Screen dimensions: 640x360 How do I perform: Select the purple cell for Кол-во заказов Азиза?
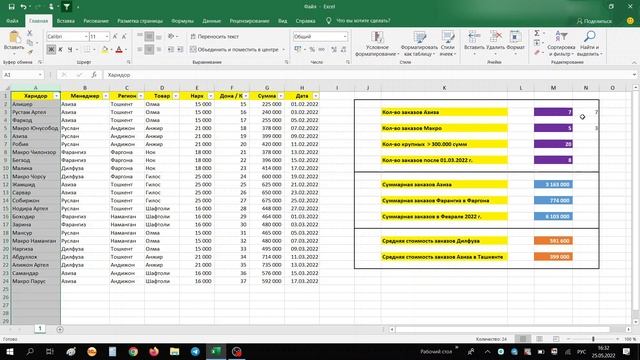tap(553, 112)
